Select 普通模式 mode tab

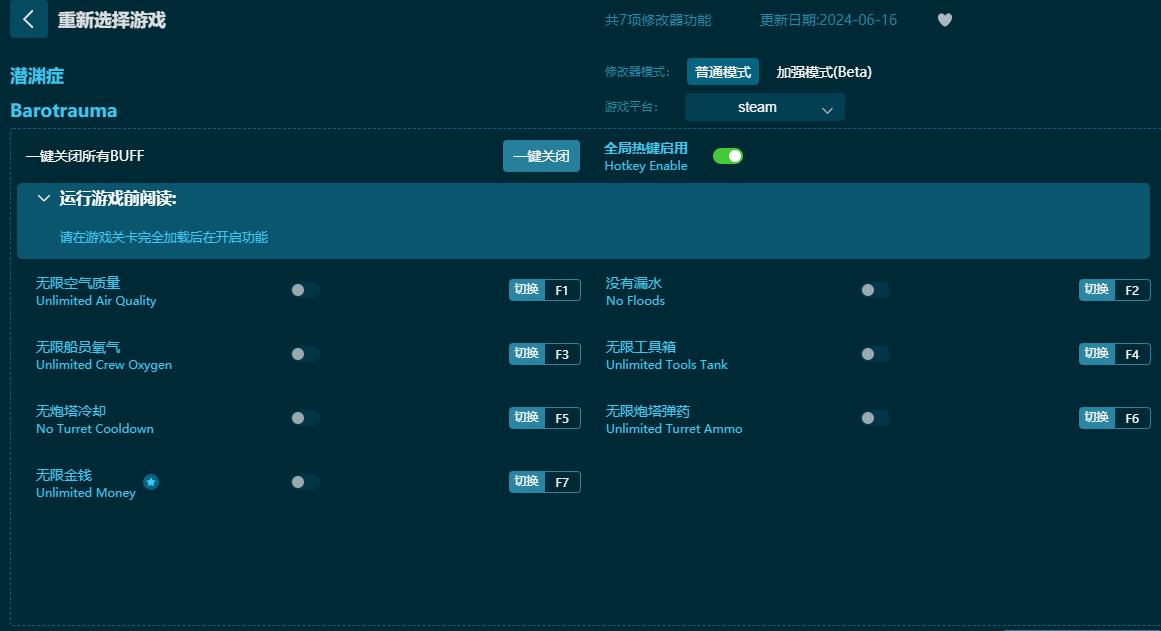723,72
